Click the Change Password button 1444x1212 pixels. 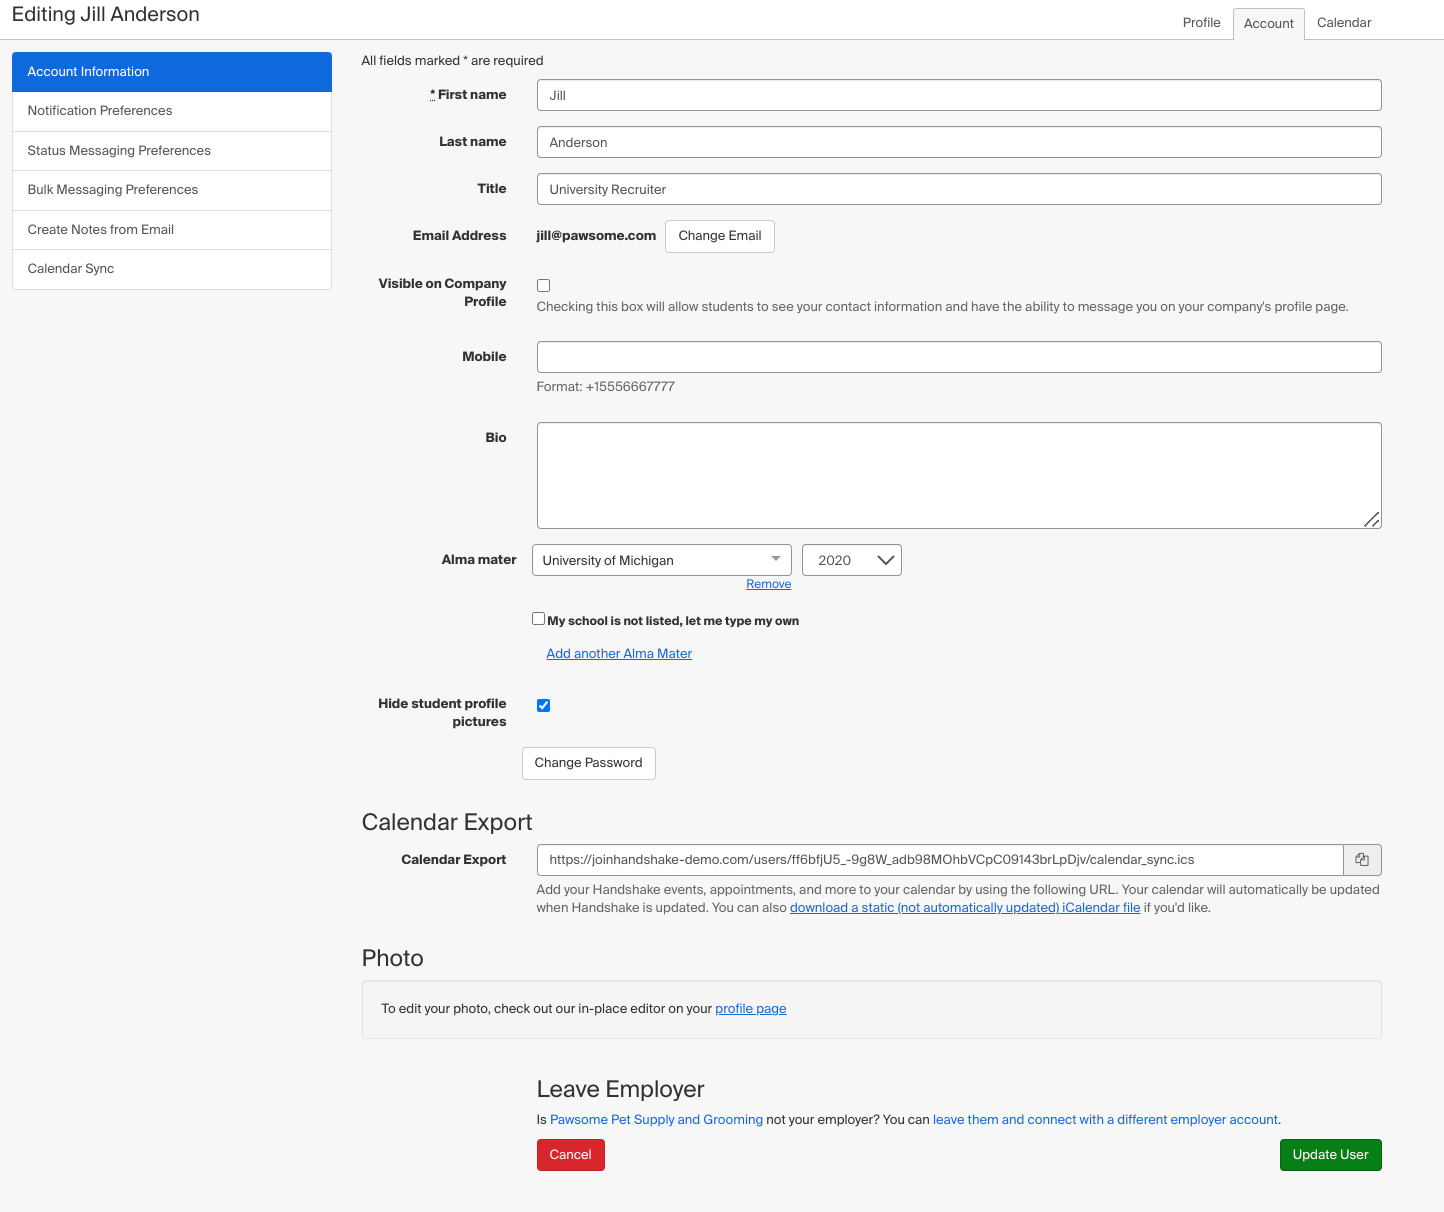point(588,763)
